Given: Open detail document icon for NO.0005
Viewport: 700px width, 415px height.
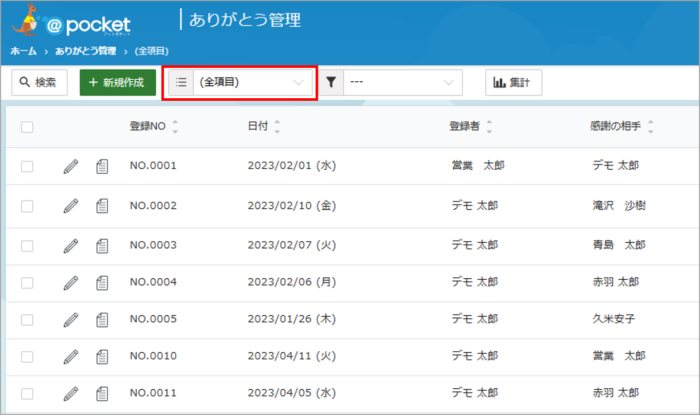Looking at the screenshot, I should click(102, 320).
